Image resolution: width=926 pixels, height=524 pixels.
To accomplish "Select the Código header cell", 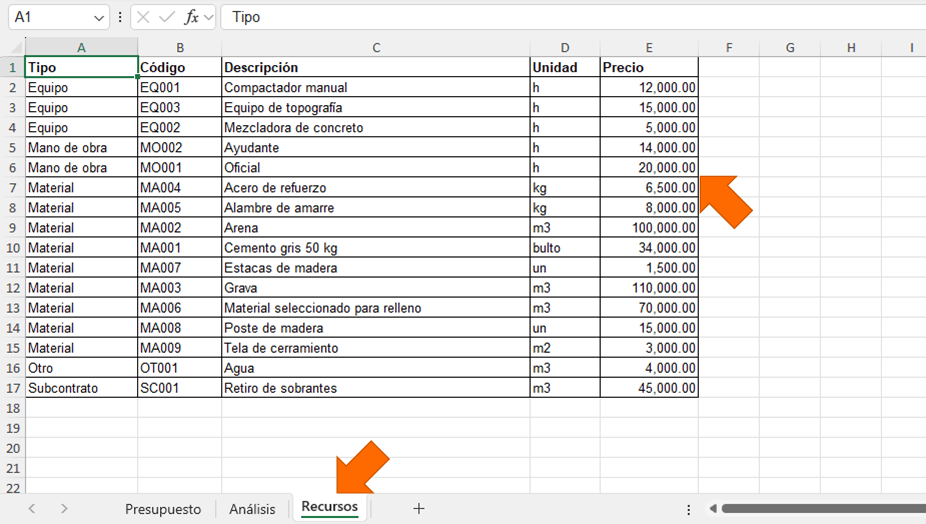I will tap(180, 67).
